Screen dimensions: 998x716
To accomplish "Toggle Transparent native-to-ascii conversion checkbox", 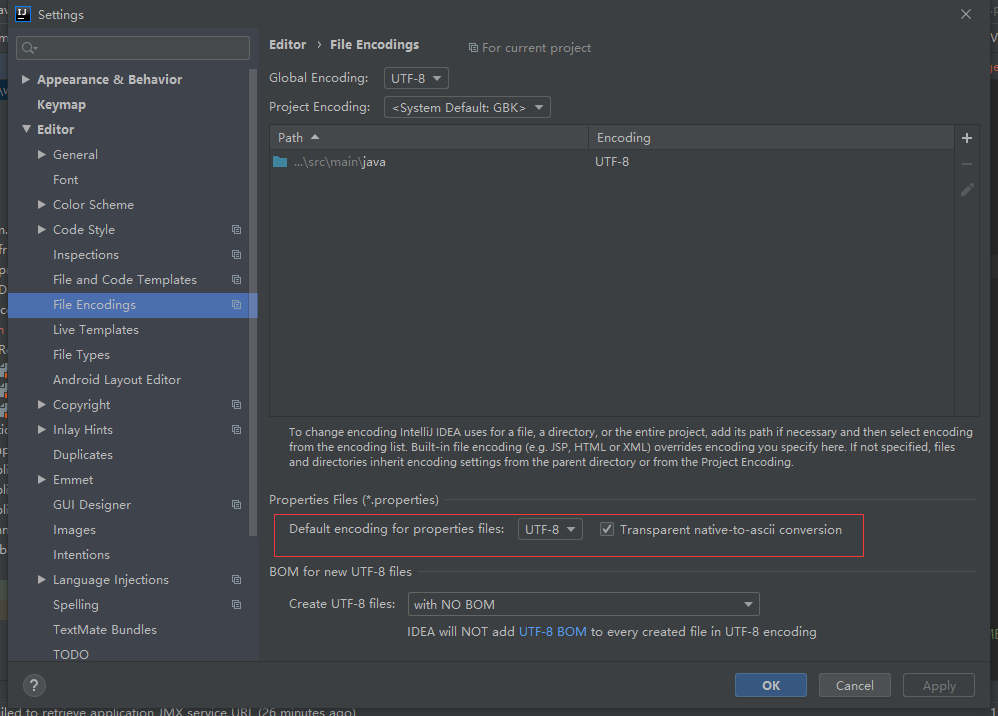I will 607,530.
